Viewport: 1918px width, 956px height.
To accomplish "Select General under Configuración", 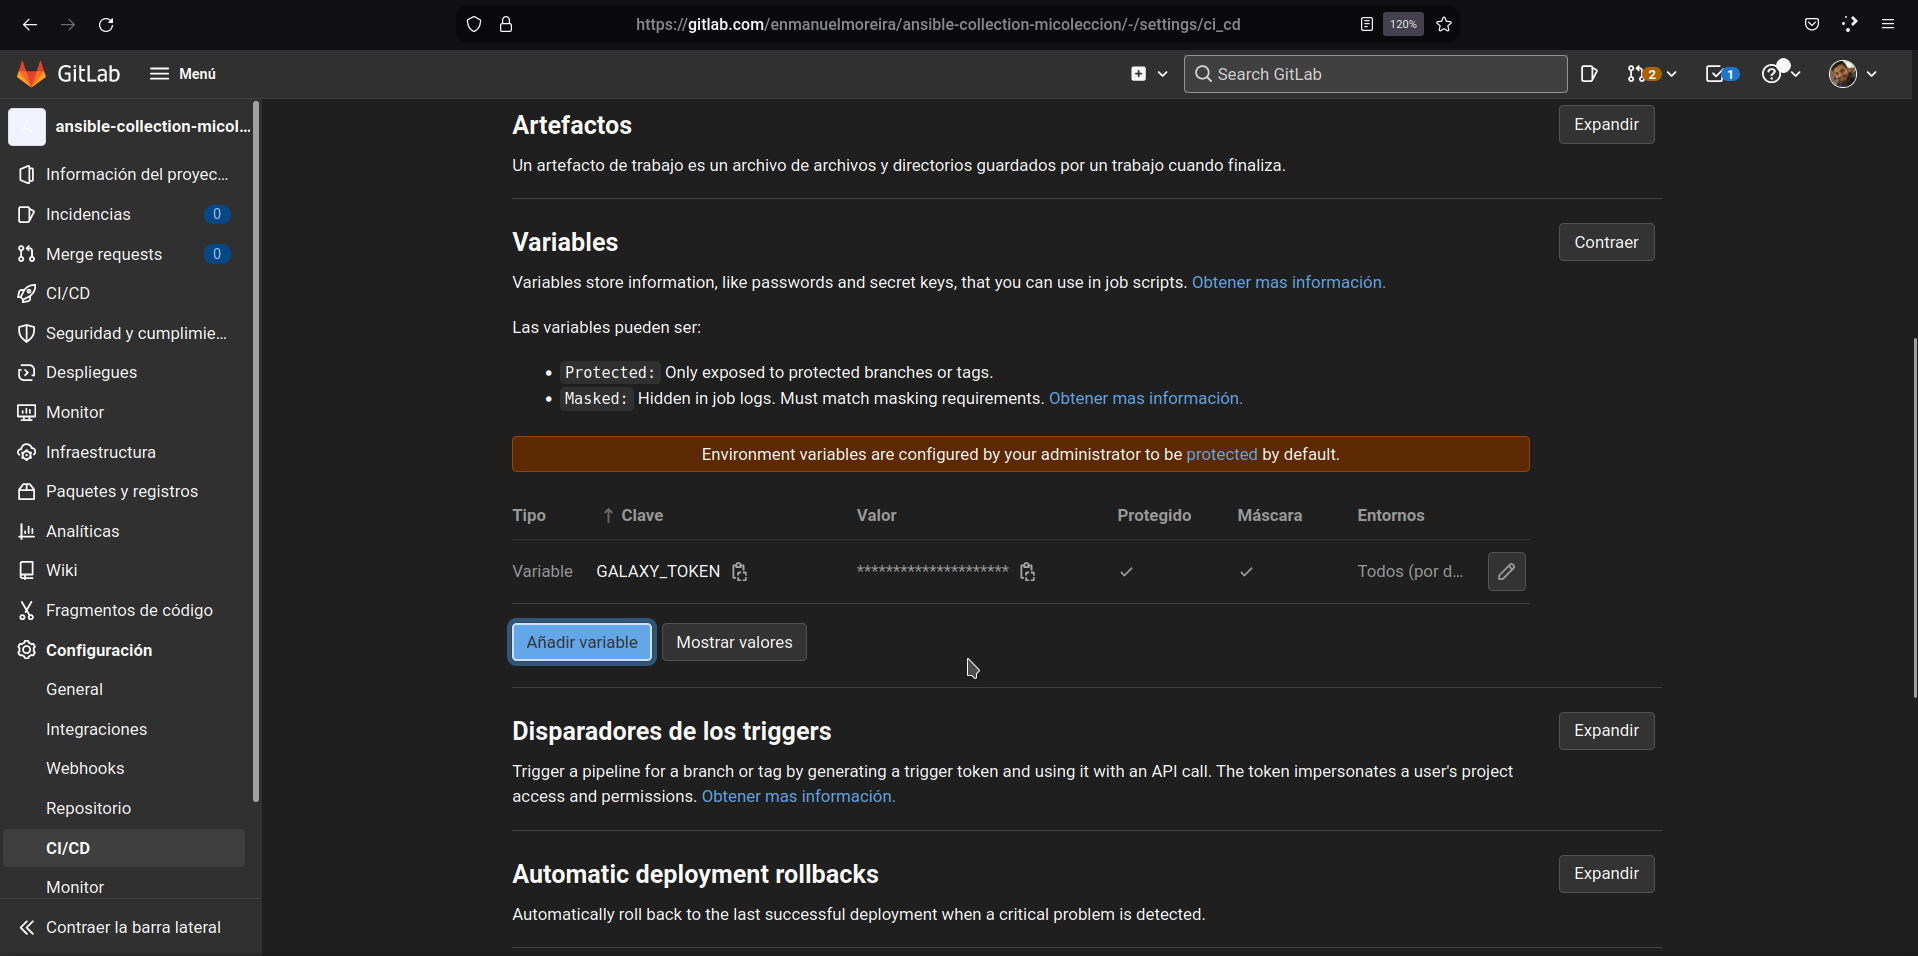I will click(75, 689).
